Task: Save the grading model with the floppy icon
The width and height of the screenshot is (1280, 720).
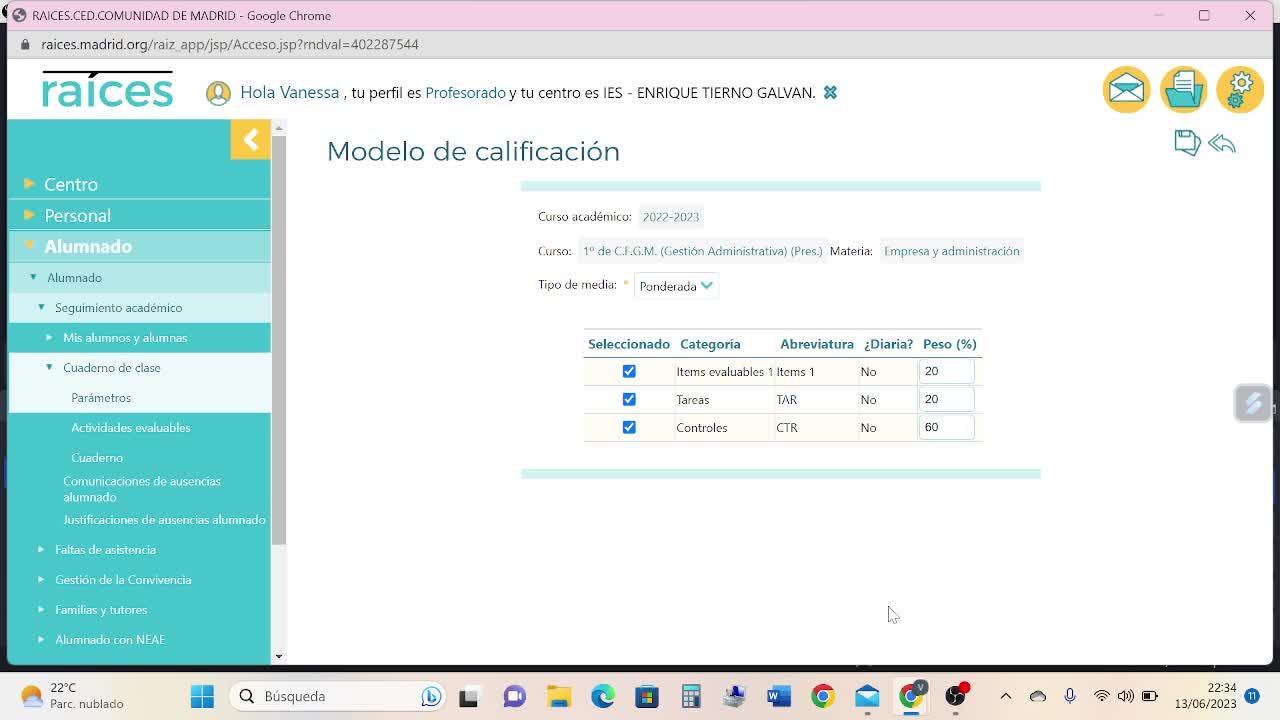Action: click(x=1187, y=143)
